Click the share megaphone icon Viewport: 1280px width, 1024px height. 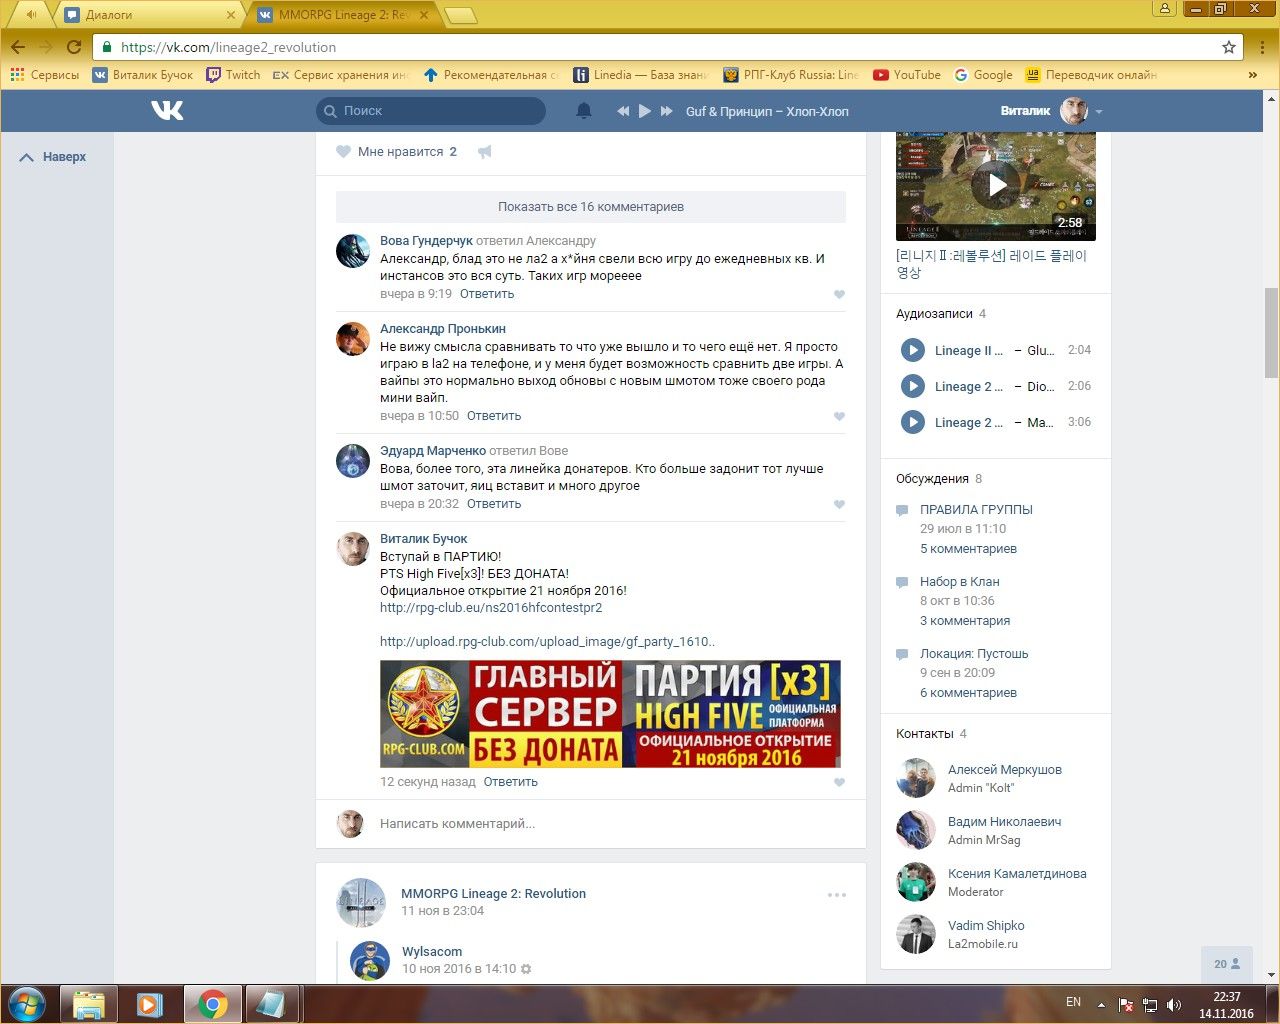(x=485, y=152)
